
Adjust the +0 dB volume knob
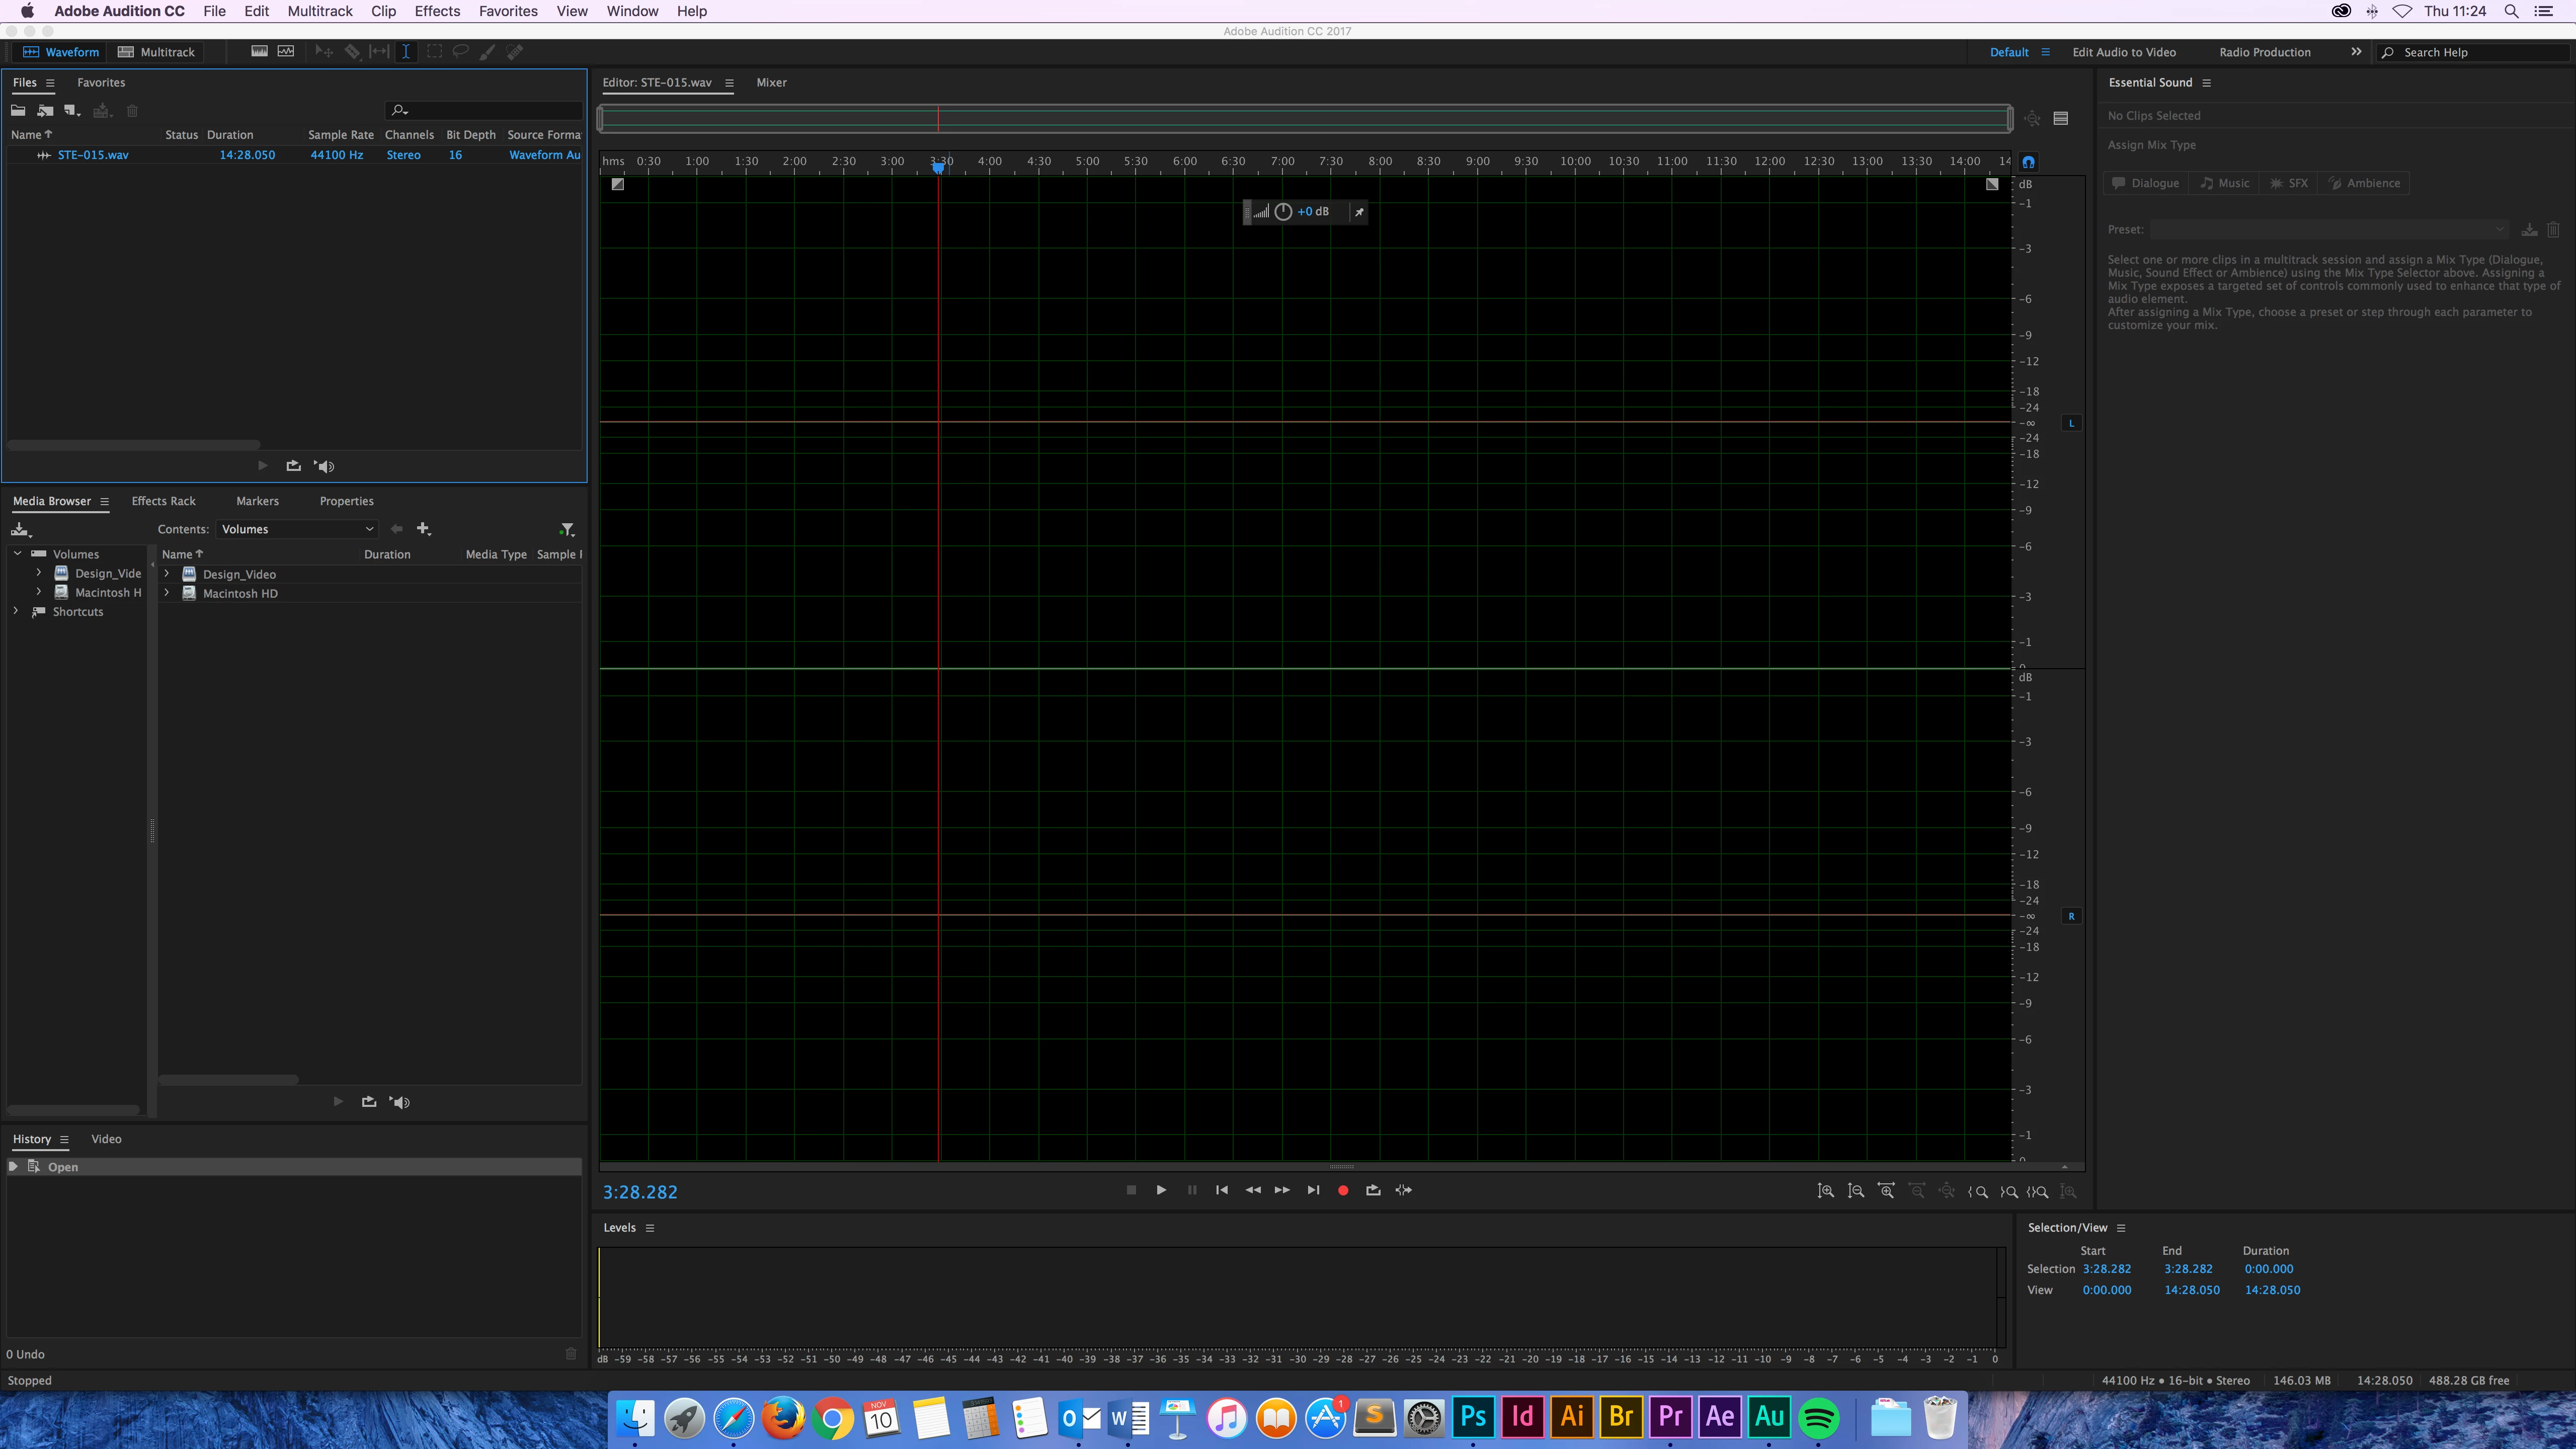(1283, 212)
